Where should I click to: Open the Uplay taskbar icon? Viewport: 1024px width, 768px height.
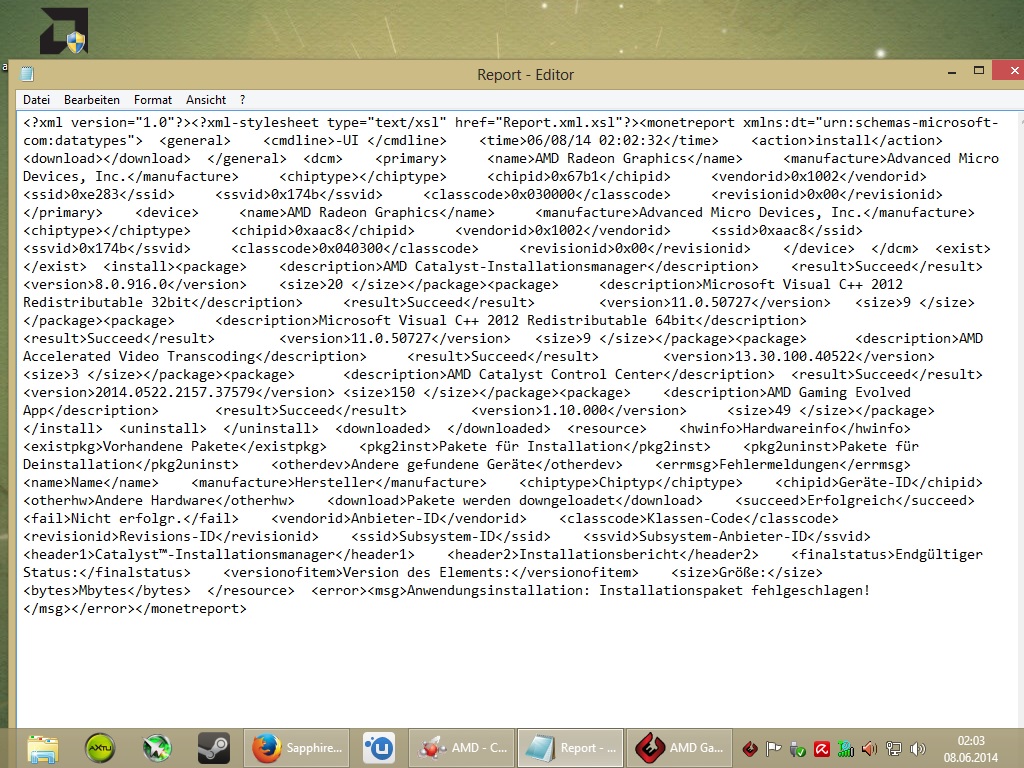pyautogui.click(x=379, y=748)
